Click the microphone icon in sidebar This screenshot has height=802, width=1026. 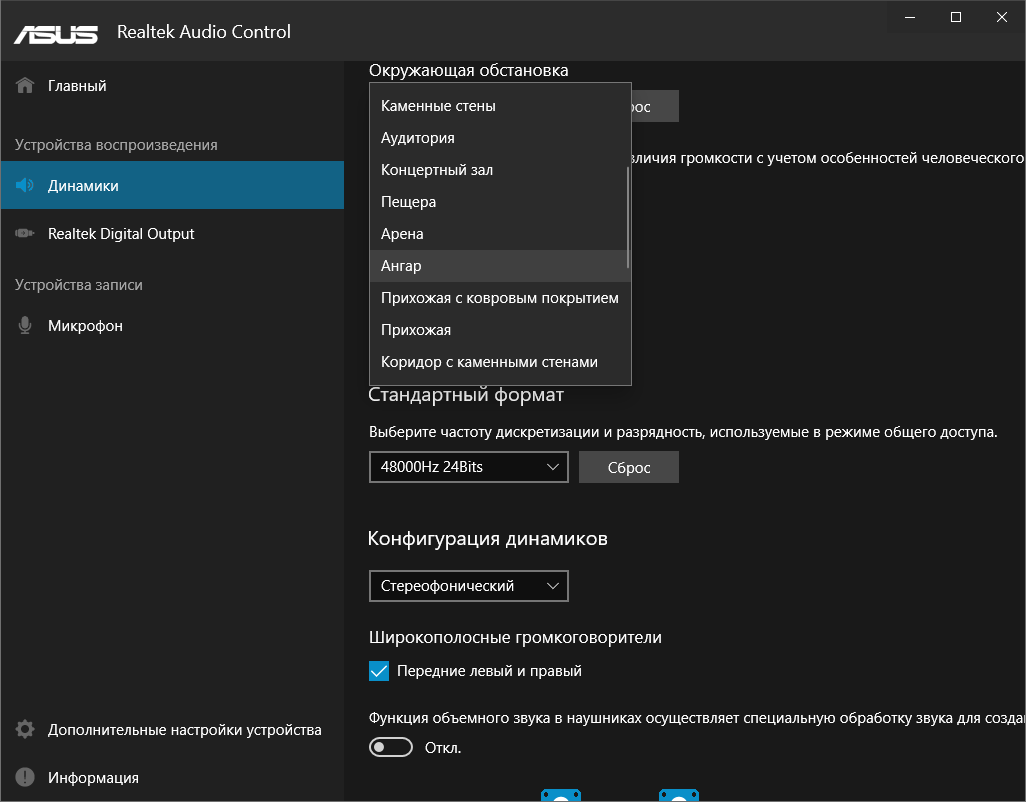click(26, 326)
